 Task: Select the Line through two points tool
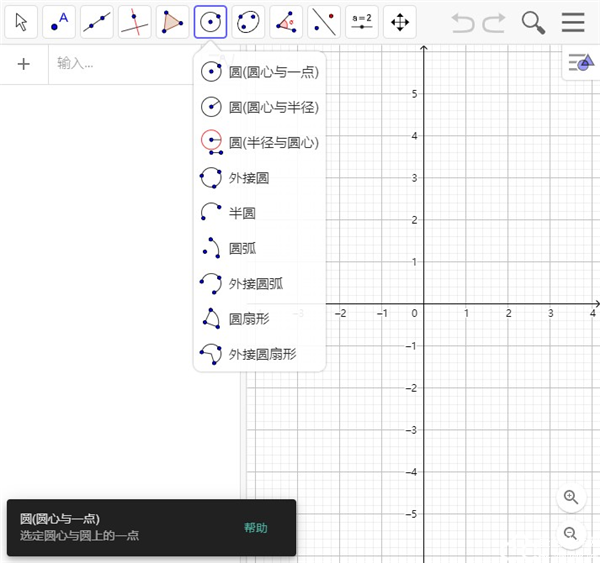(x=97, y=21)
